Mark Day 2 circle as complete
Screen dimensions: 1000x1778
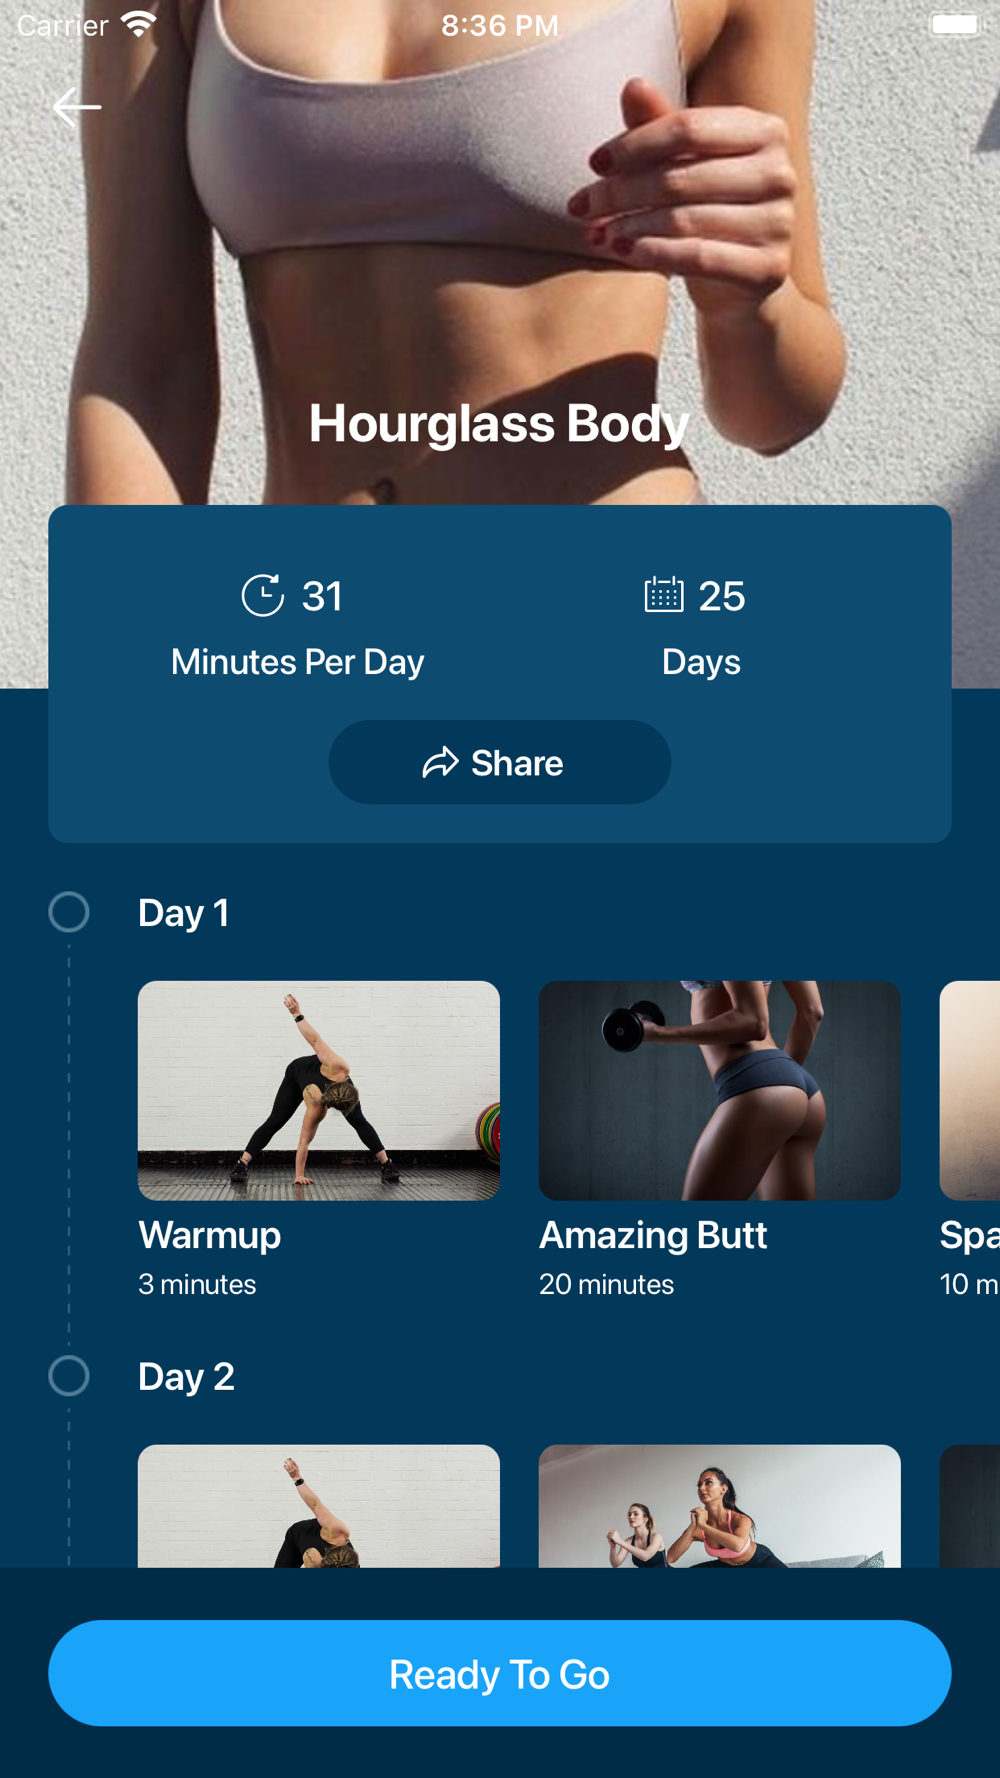[69, 1376]
